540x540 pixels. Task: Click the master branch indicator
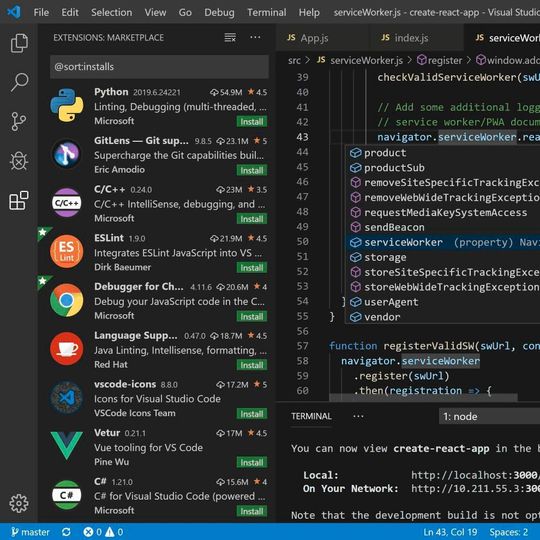click(30, 532)
